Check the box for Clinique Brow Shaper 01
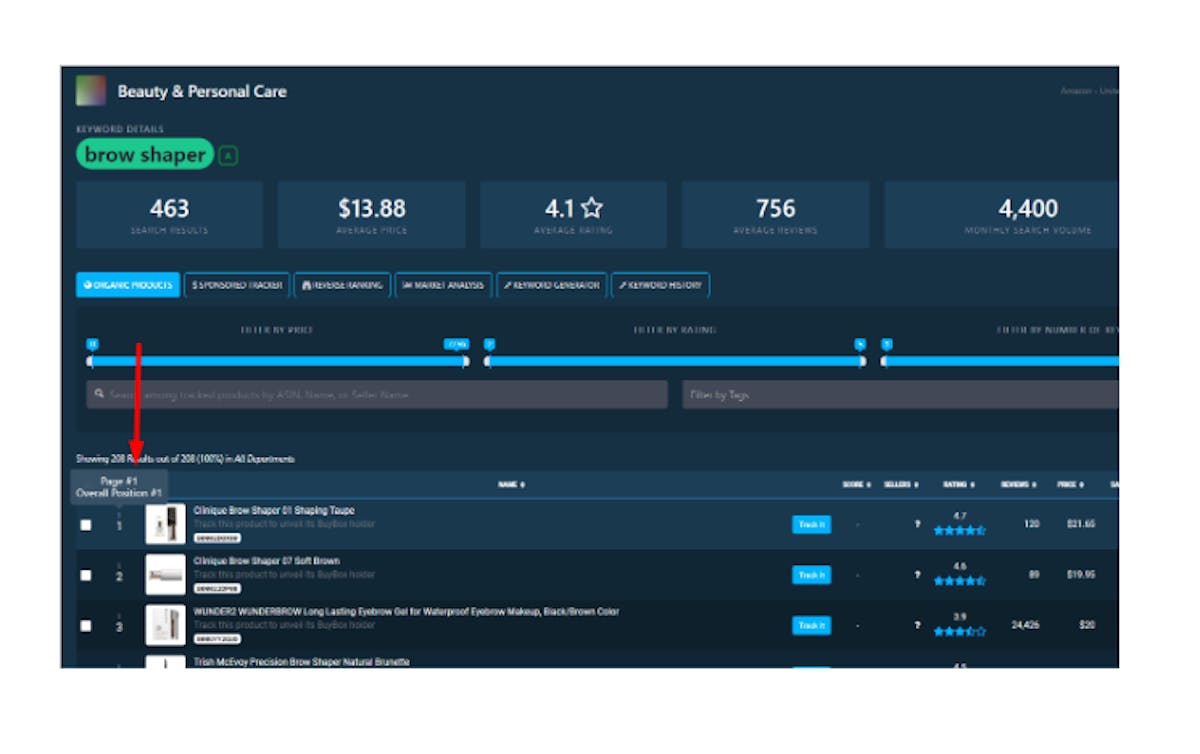The height and width of the screenshot is (754, 1200). pyautogui.click(x=86, y=525)
